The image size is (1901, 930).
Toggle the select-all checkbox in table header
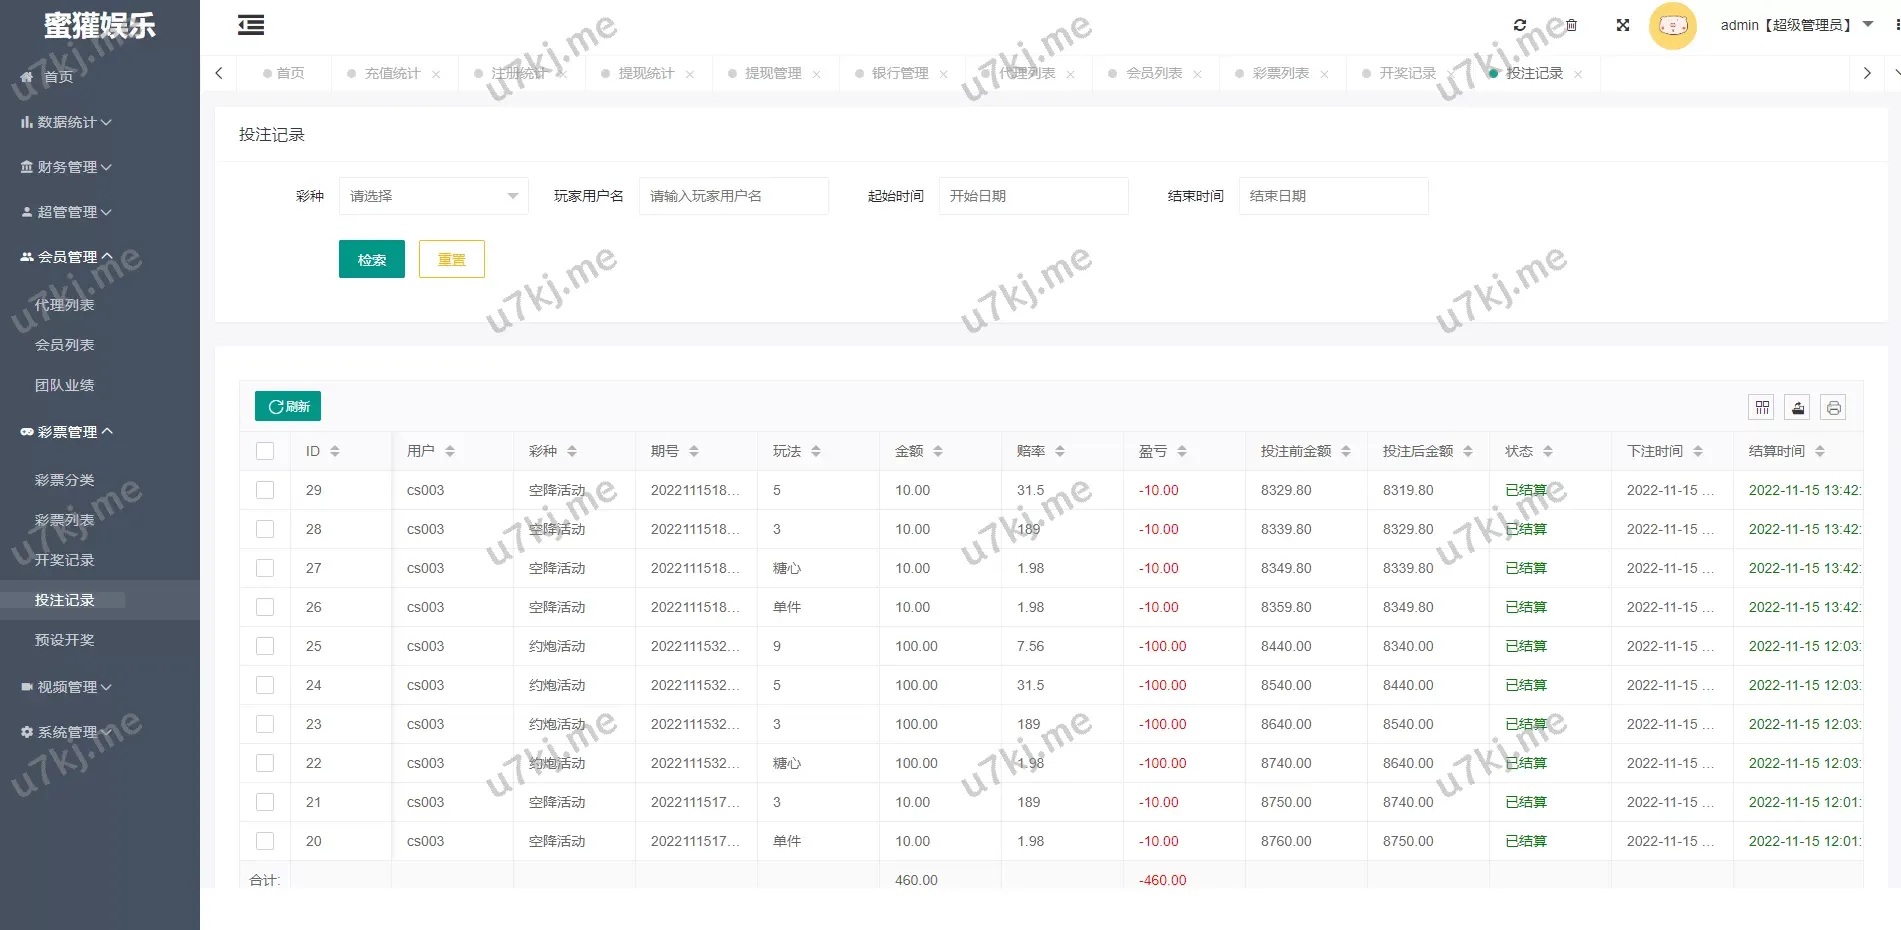(265, 451)
